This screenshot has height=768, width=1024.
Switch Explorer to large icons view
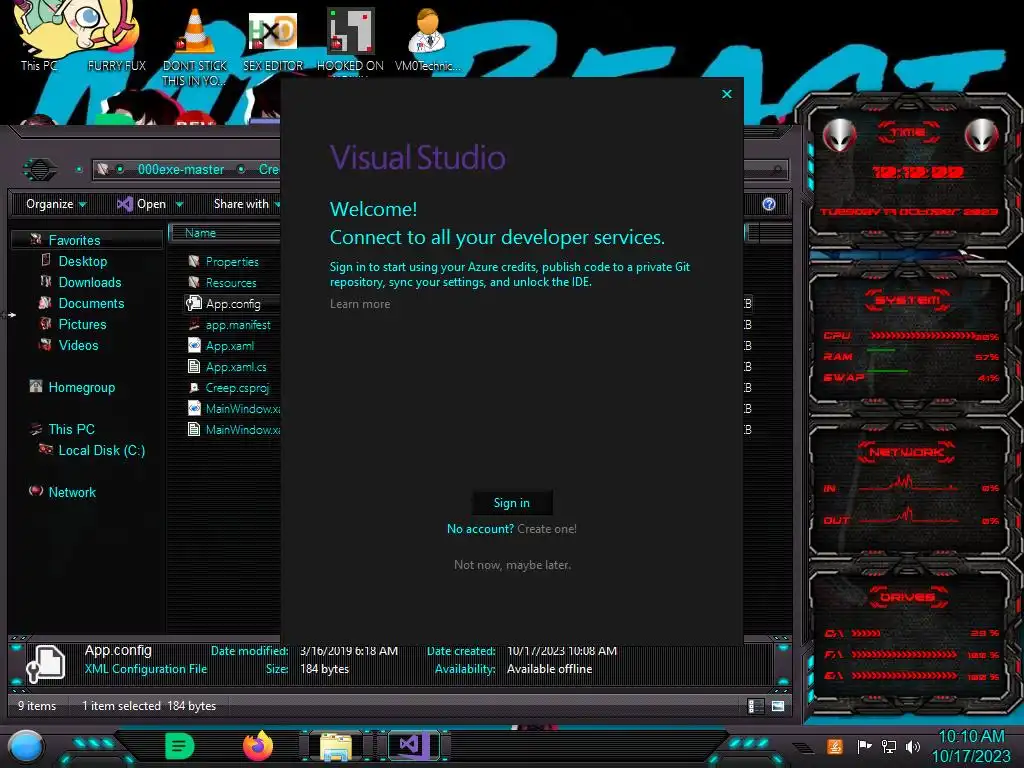point(778,706)
